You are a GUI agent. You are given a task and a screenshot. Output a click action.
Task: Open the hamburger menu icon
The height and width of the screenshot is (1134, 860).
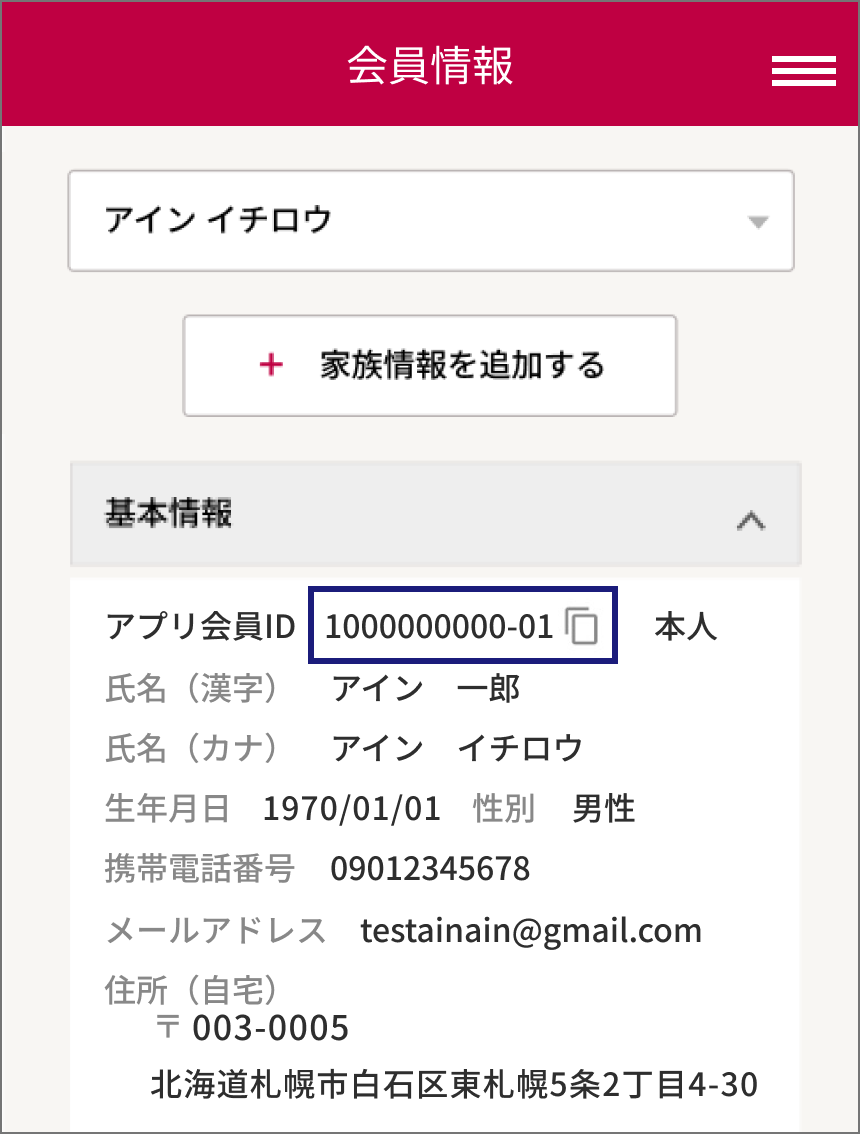804,71
